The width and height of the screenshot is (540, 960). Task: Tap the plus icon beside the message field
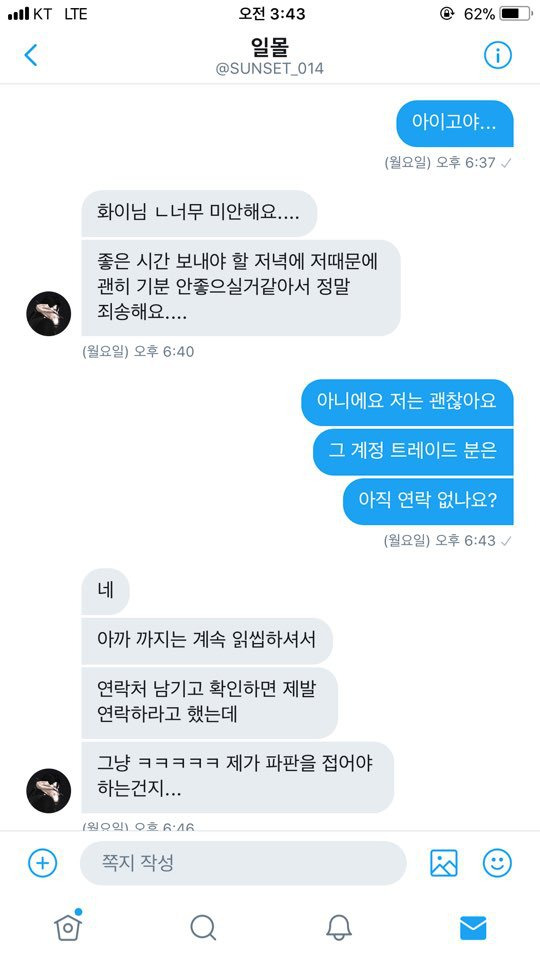tap(42, 863)
